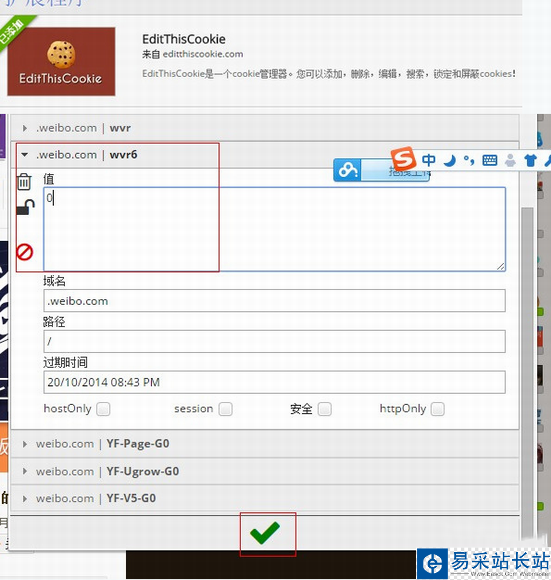Image resolution: width=551 pixels, height=580 pixels.
Task: Click the 过期时间 label text
Action: click(x=65, y=362)
